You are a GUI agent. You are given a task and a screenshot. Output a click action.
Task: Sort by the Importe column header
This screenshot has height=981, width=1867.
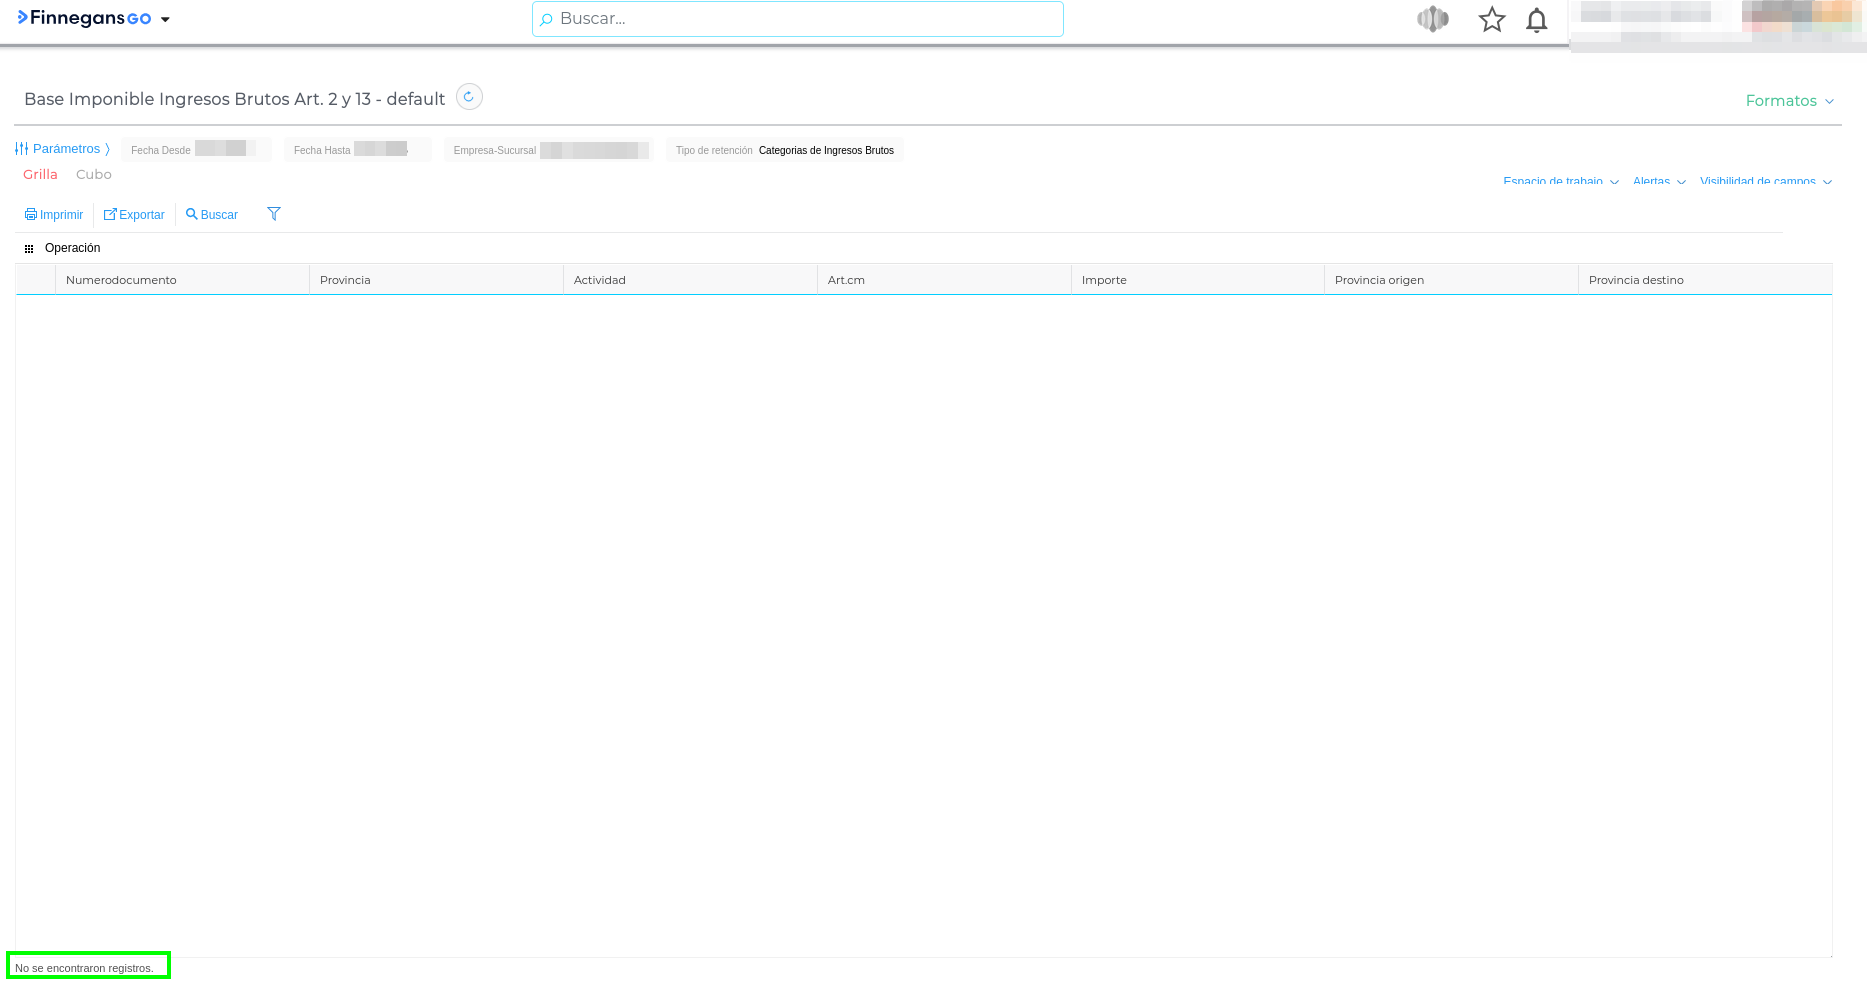tap(1104, 280)
